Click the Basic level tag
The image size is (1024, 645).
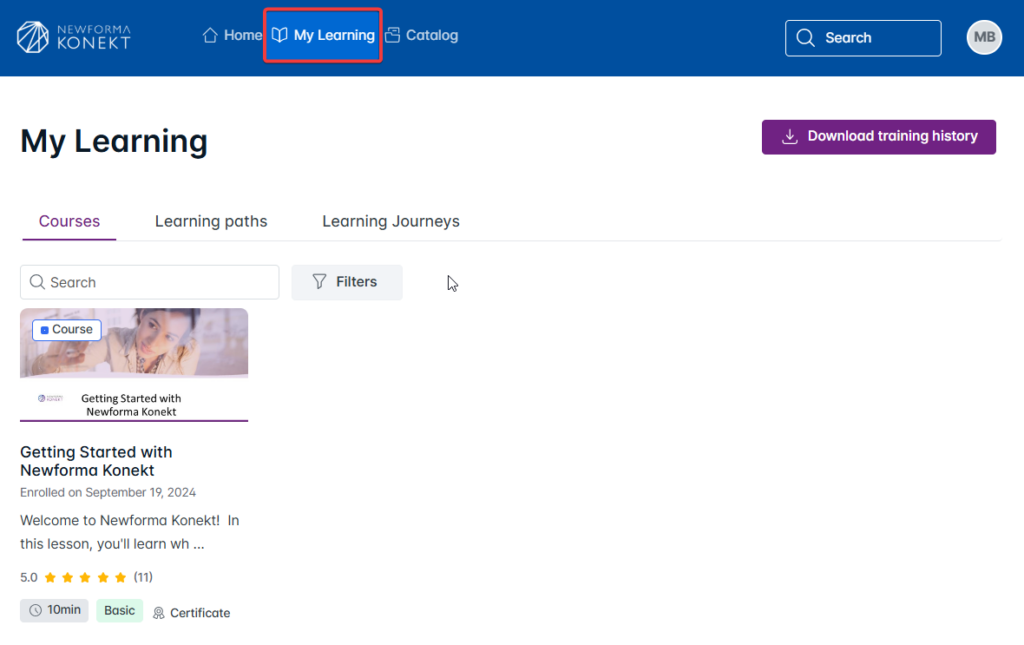coord(120,610)
